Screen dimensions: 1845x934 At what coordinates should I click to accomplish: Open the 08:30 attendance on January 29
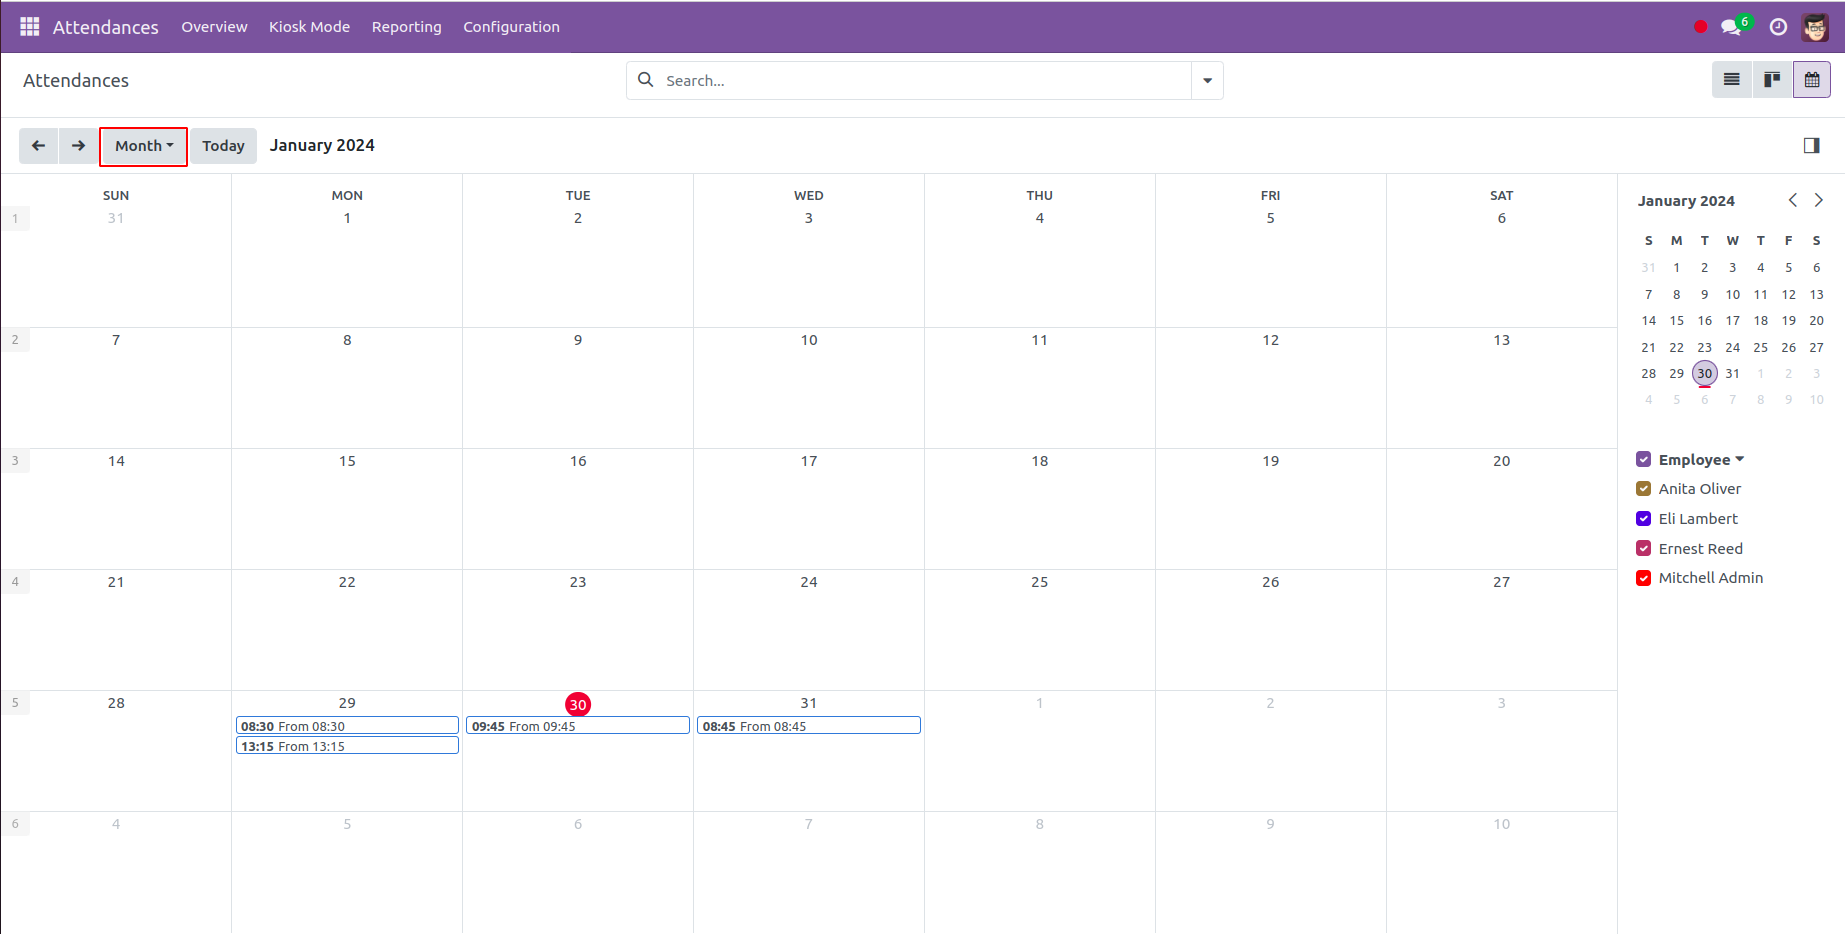347,726
